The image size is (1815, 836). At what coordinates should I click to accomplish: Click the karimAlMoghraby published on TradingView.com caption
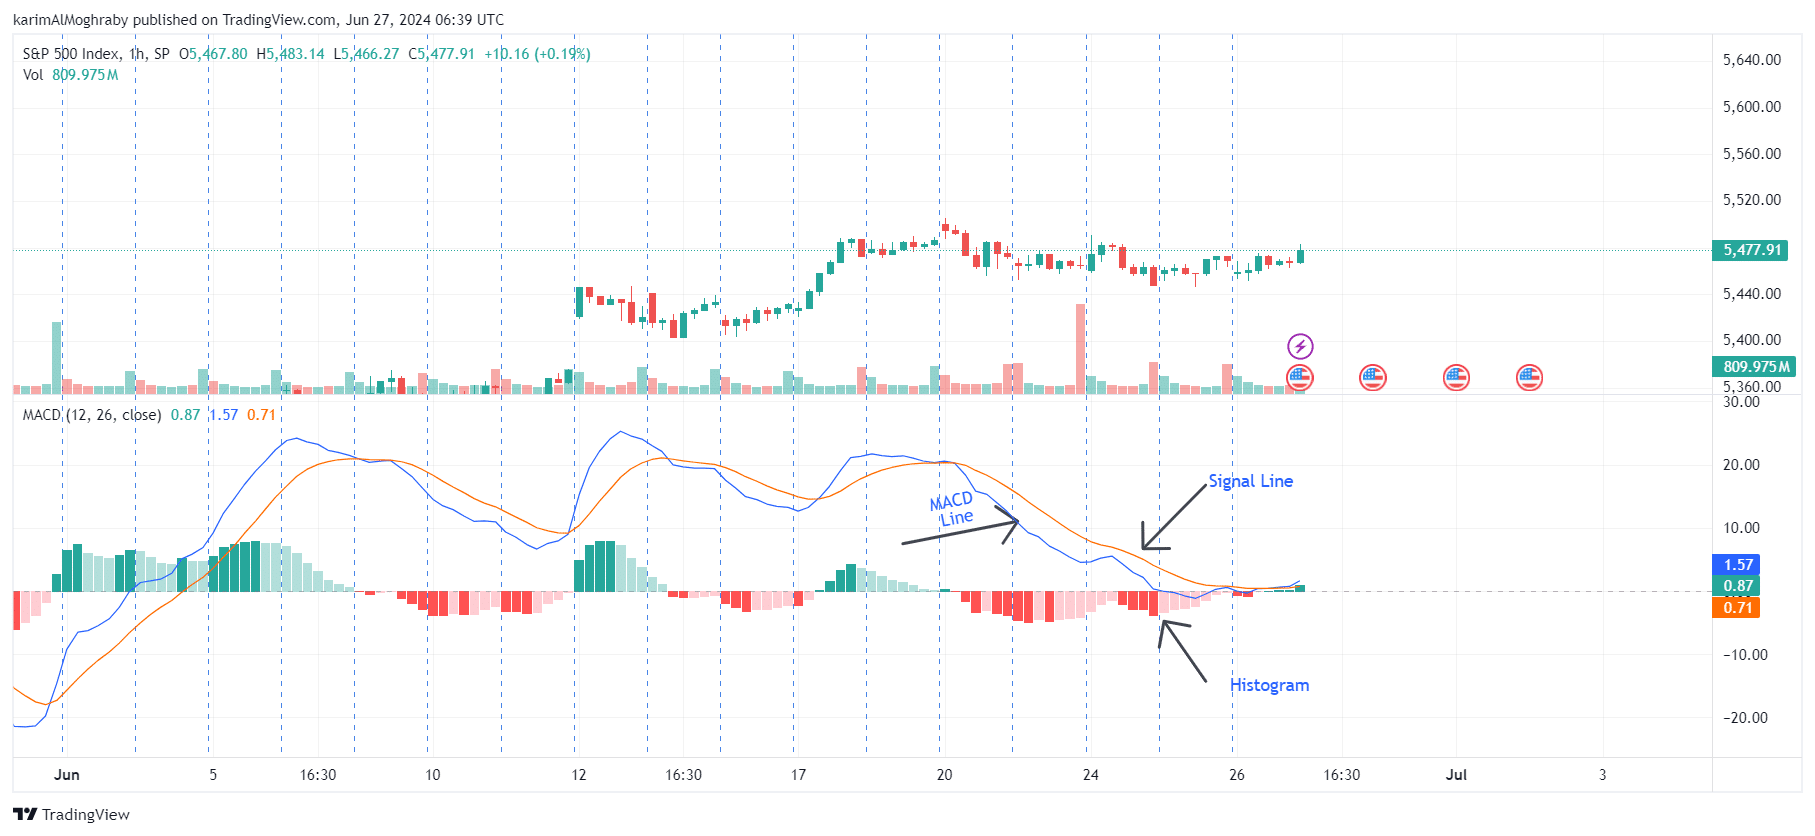[x=258, y=20]
